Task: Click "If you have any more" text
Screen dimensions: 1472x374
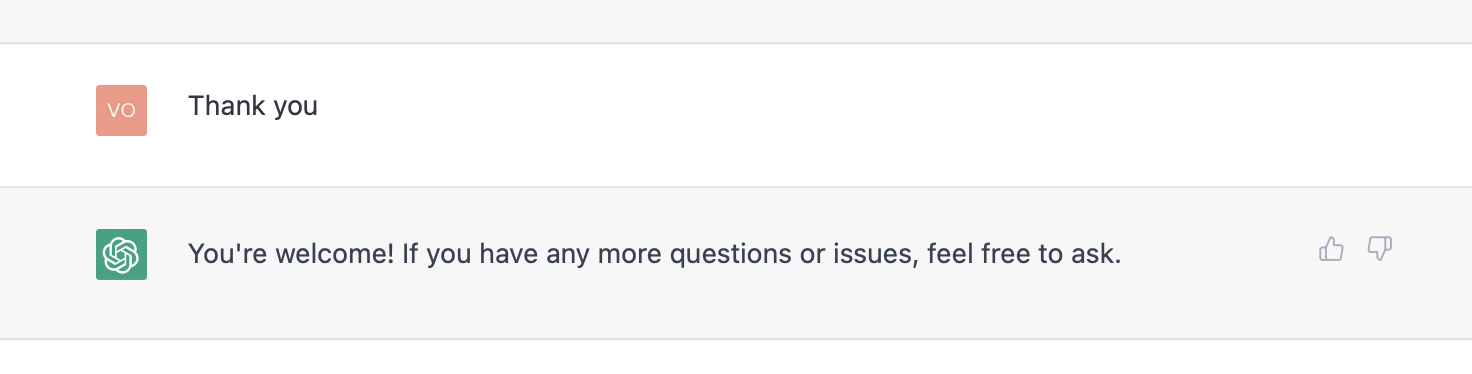Action: [532, 255]
